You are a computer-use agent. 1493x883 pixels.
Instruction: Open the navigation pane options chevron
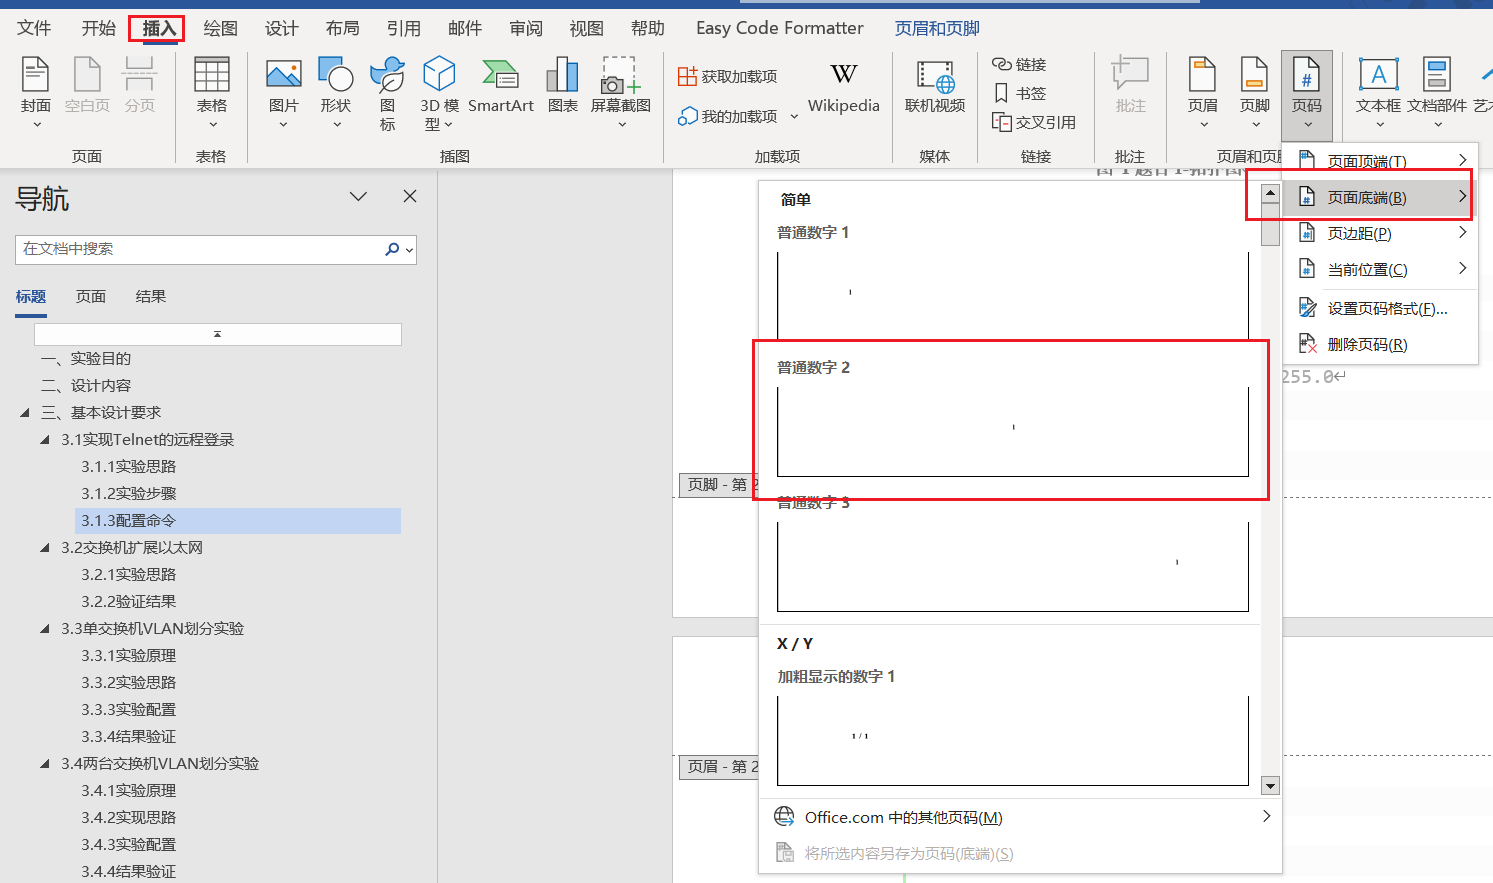tap(358, 196)
